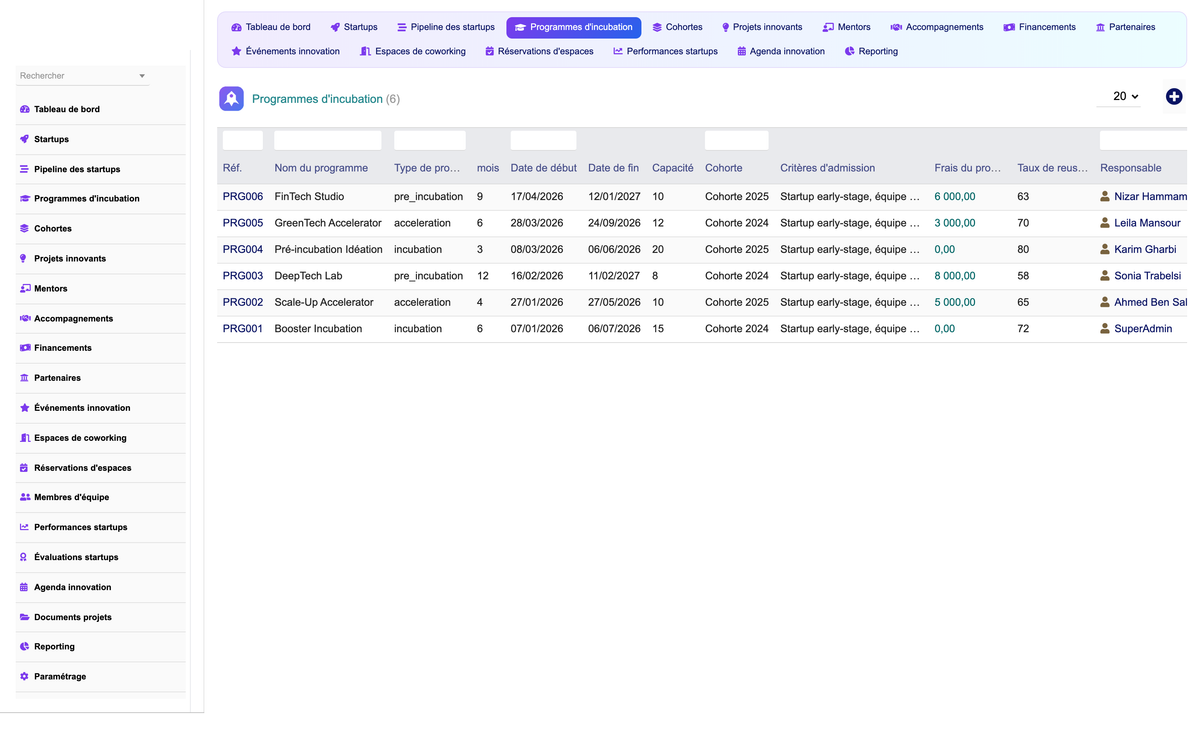The width and height of the screenshot is (1200, 743).
Task: Switch to the Cohortes top tab
Action: [677, 27]
